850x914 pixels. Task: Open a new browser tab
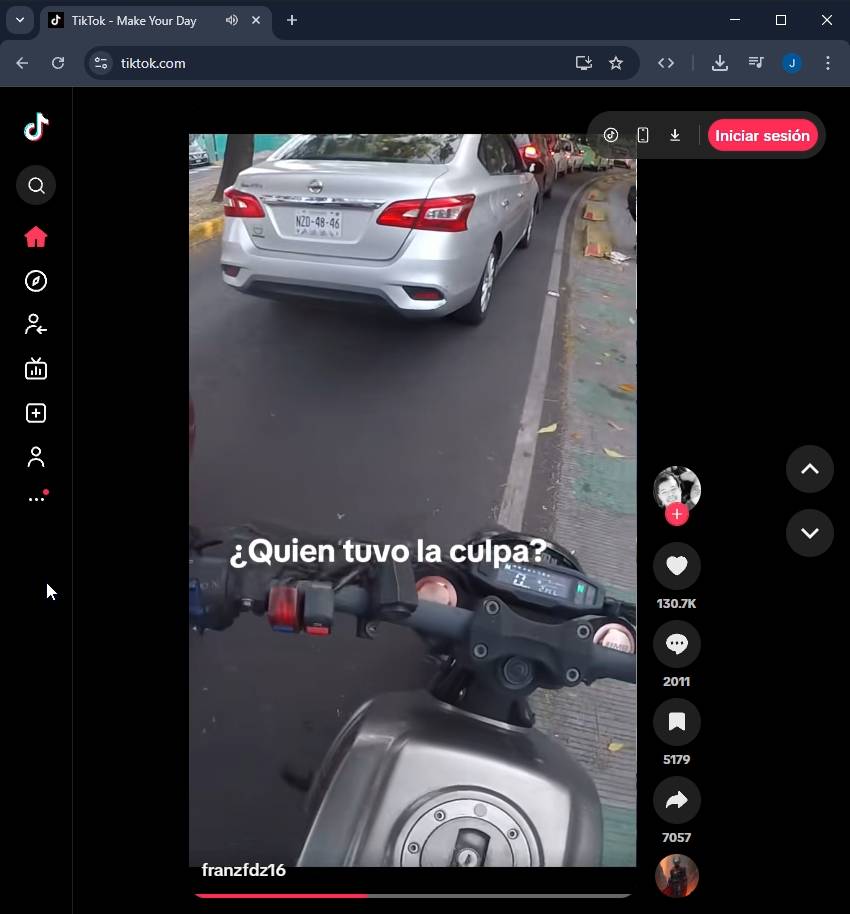pyautogui.click(x=292, y=20)
